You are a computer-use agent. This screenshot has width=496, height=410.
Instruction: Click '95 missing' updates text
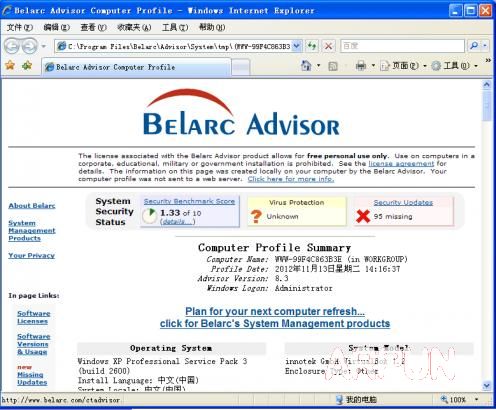pyautogui.click(x=393, y=217)
